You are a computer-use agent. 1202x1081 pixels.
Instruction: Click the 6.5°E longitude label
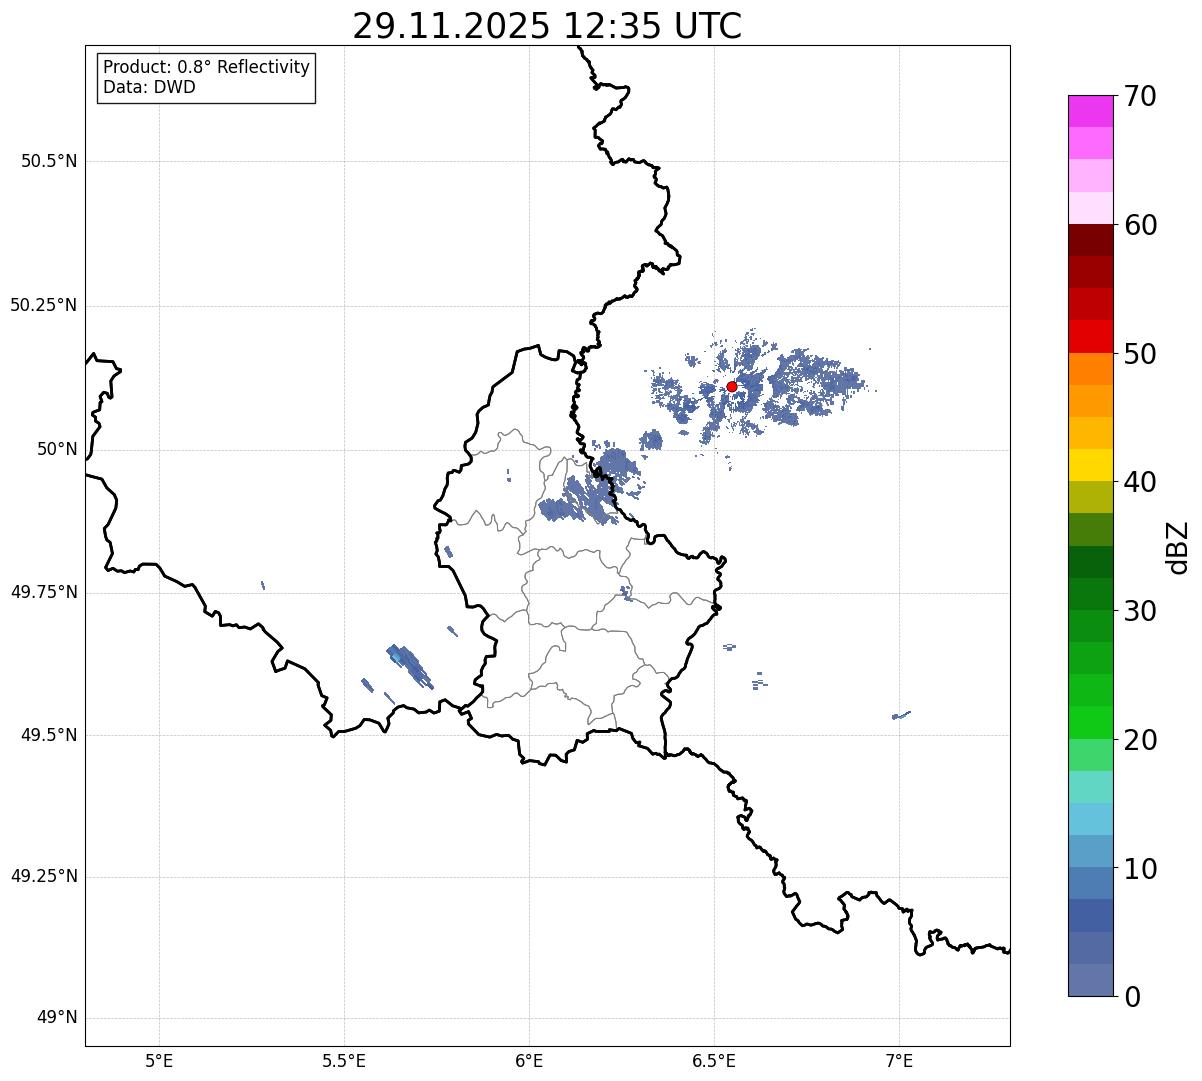coord(714,1061)
